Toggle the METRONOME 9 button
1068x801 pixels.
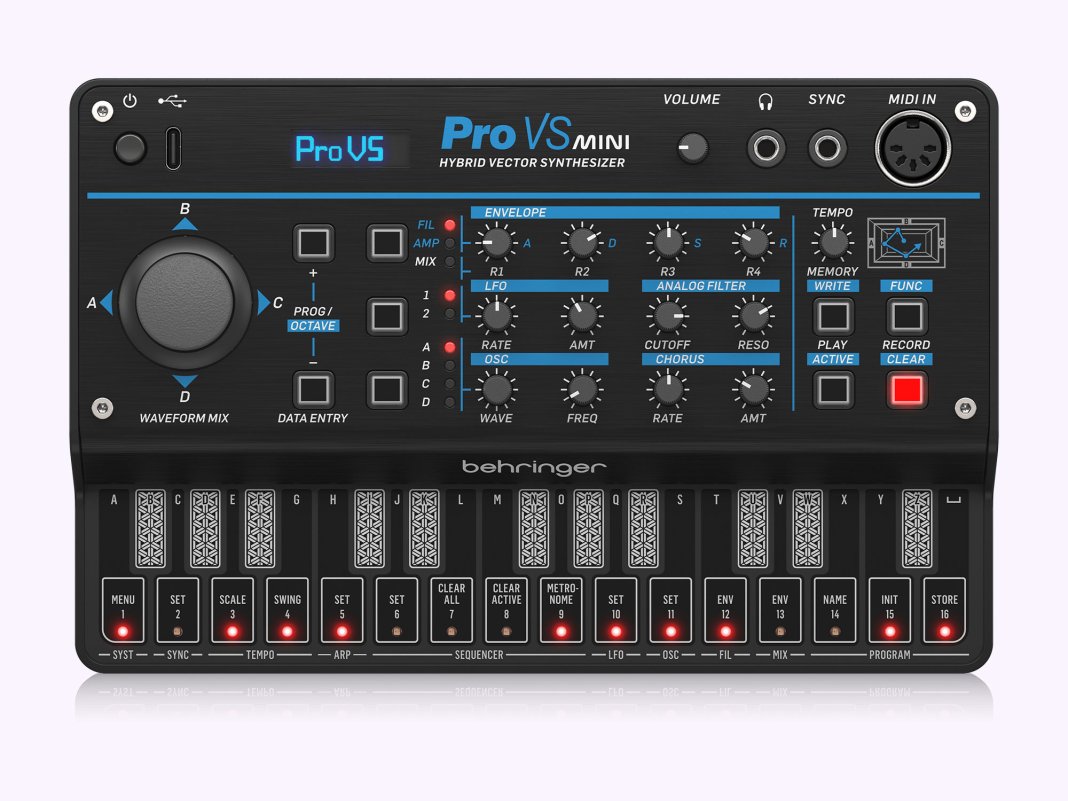561,610
